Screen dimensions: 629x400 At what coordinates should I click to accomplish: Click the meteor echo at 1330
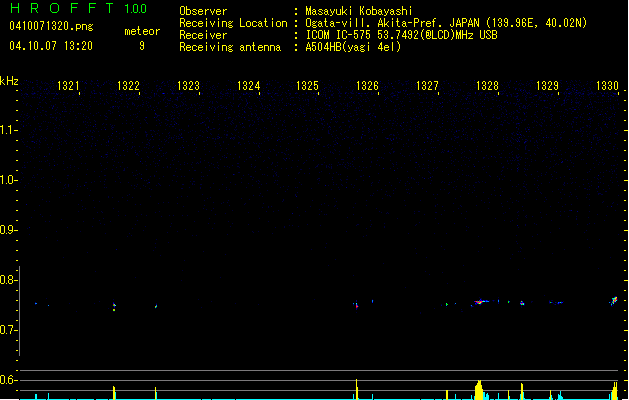click(614, 301)
